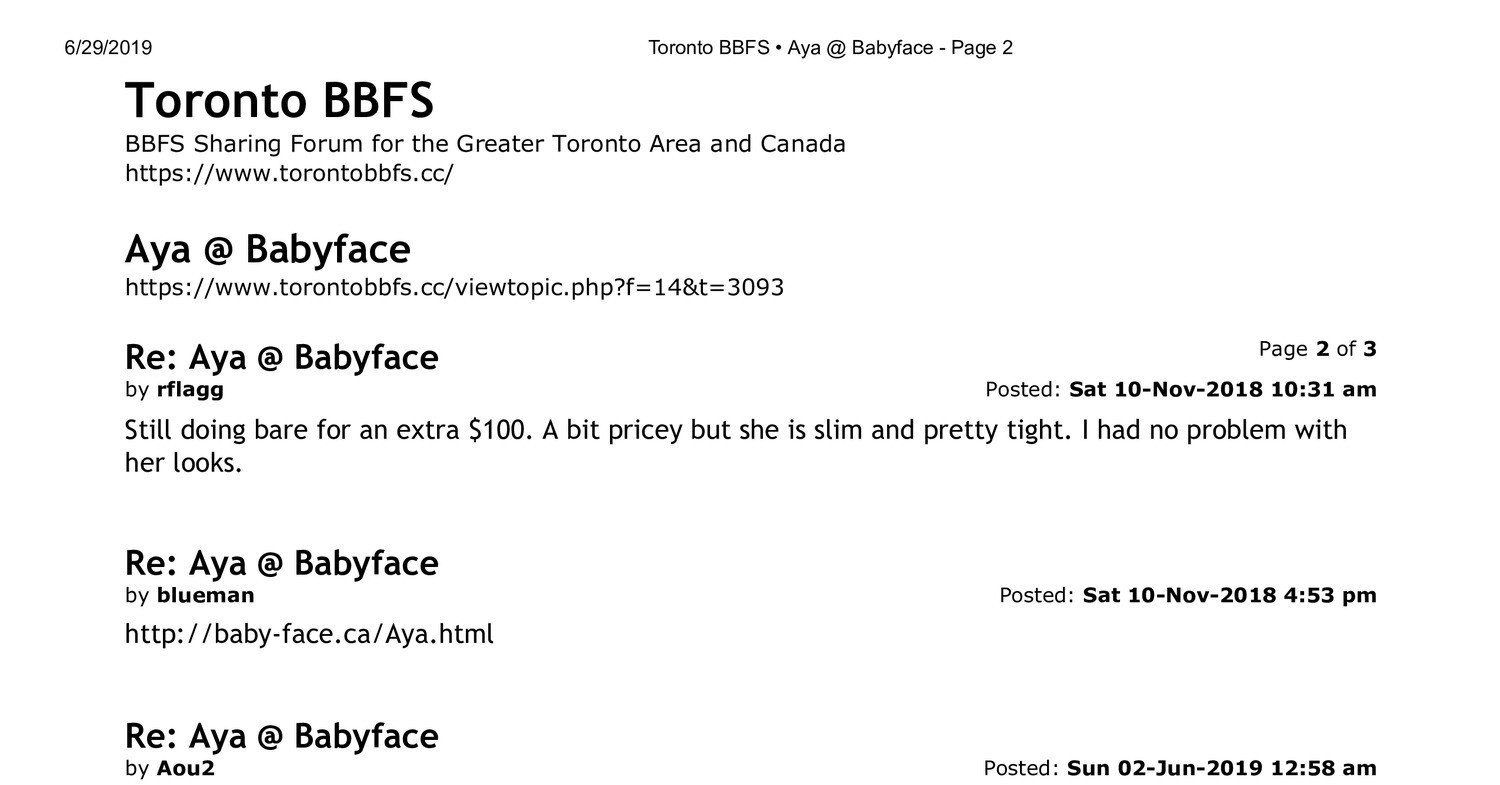This screenshot has height=785, width=1500.
Task: Select username Aou2
Action: [185, 768]
